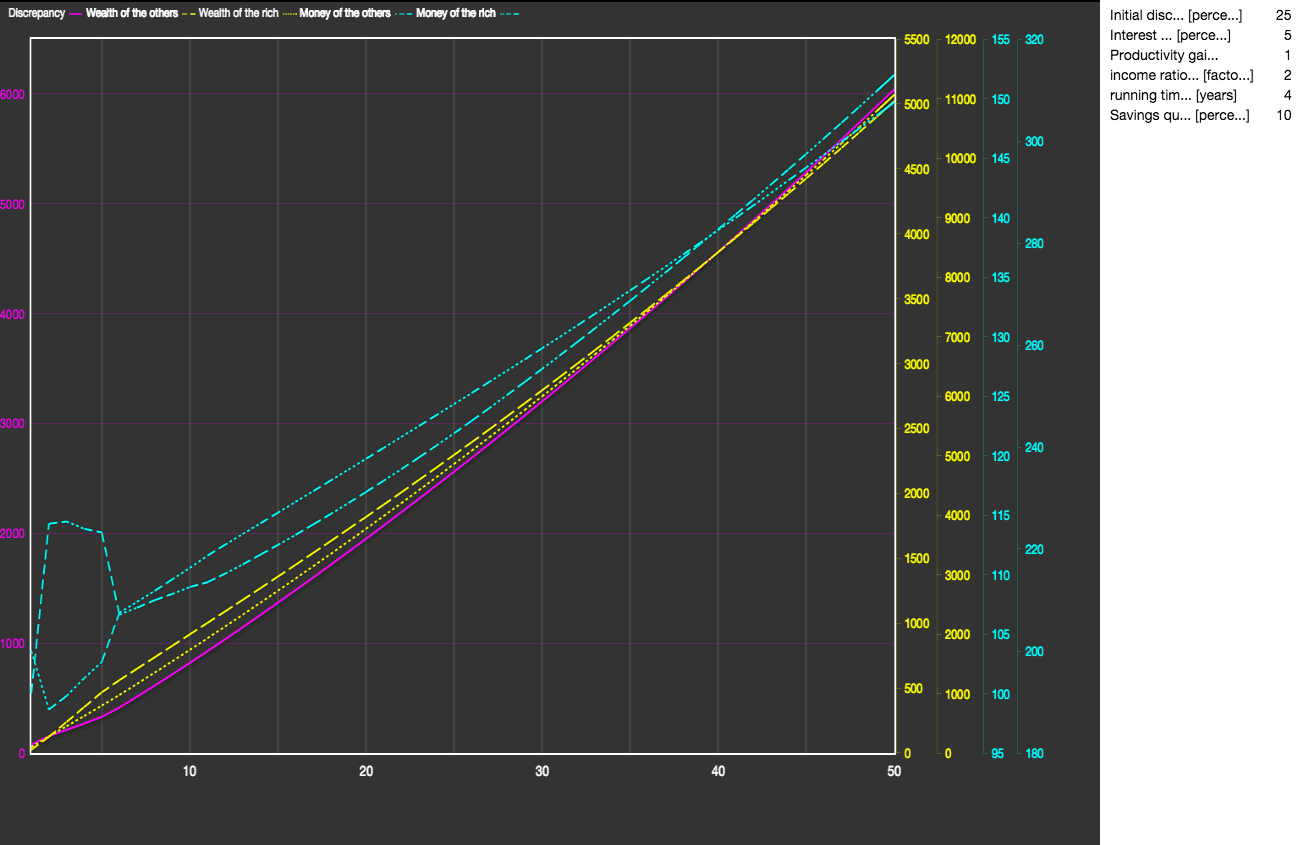Click the value 5 beside Interest

[1287, 35]
